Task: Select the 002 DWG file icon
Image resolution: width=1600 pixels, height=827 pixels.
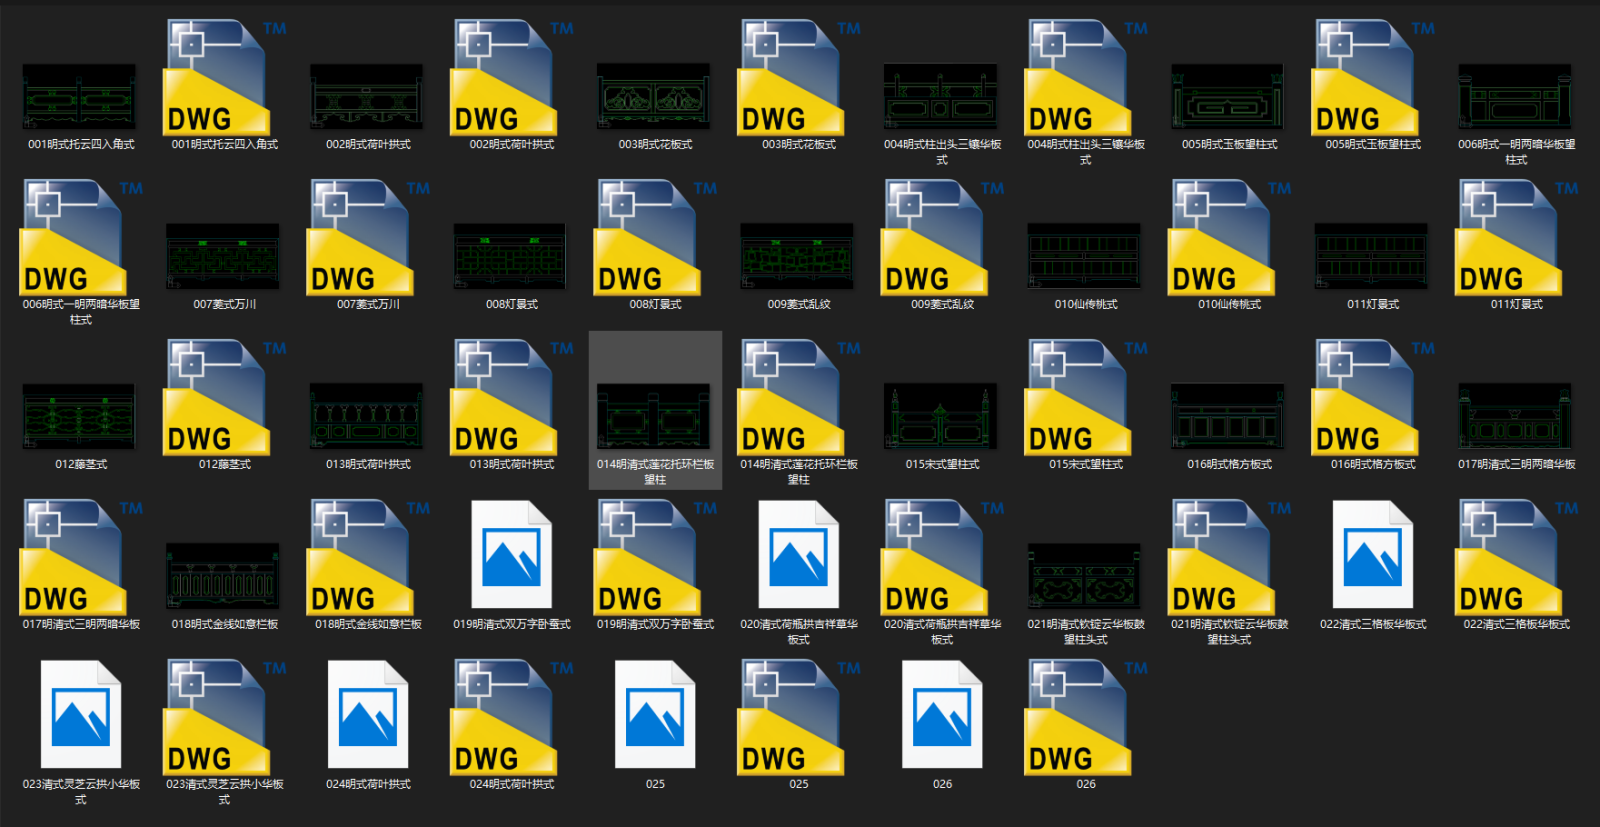Action: point(505,77)
